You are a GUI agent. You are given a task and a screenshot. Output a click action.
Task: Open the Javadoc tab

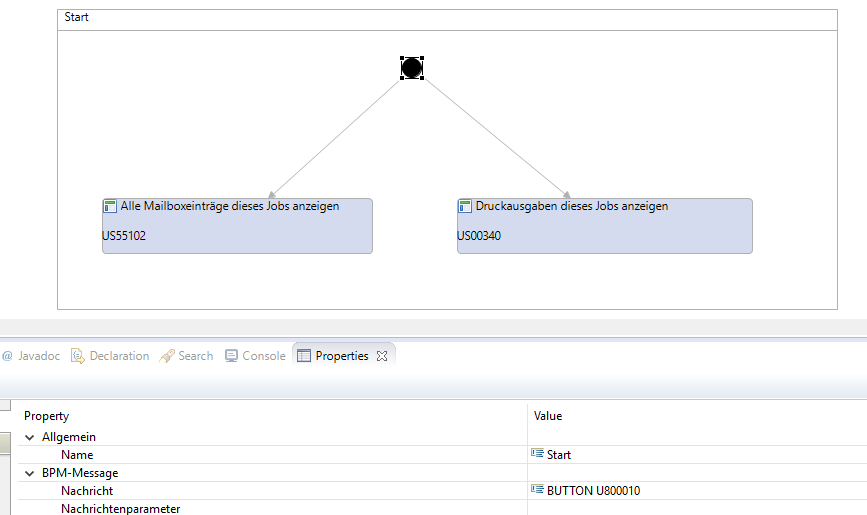click(31, 356)
